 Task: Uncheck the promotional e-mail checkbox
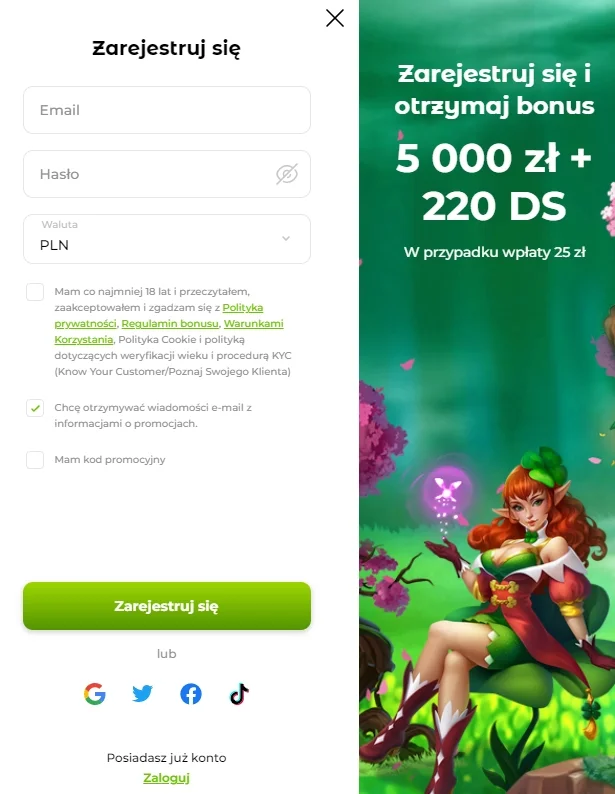(x=35, y=408)
